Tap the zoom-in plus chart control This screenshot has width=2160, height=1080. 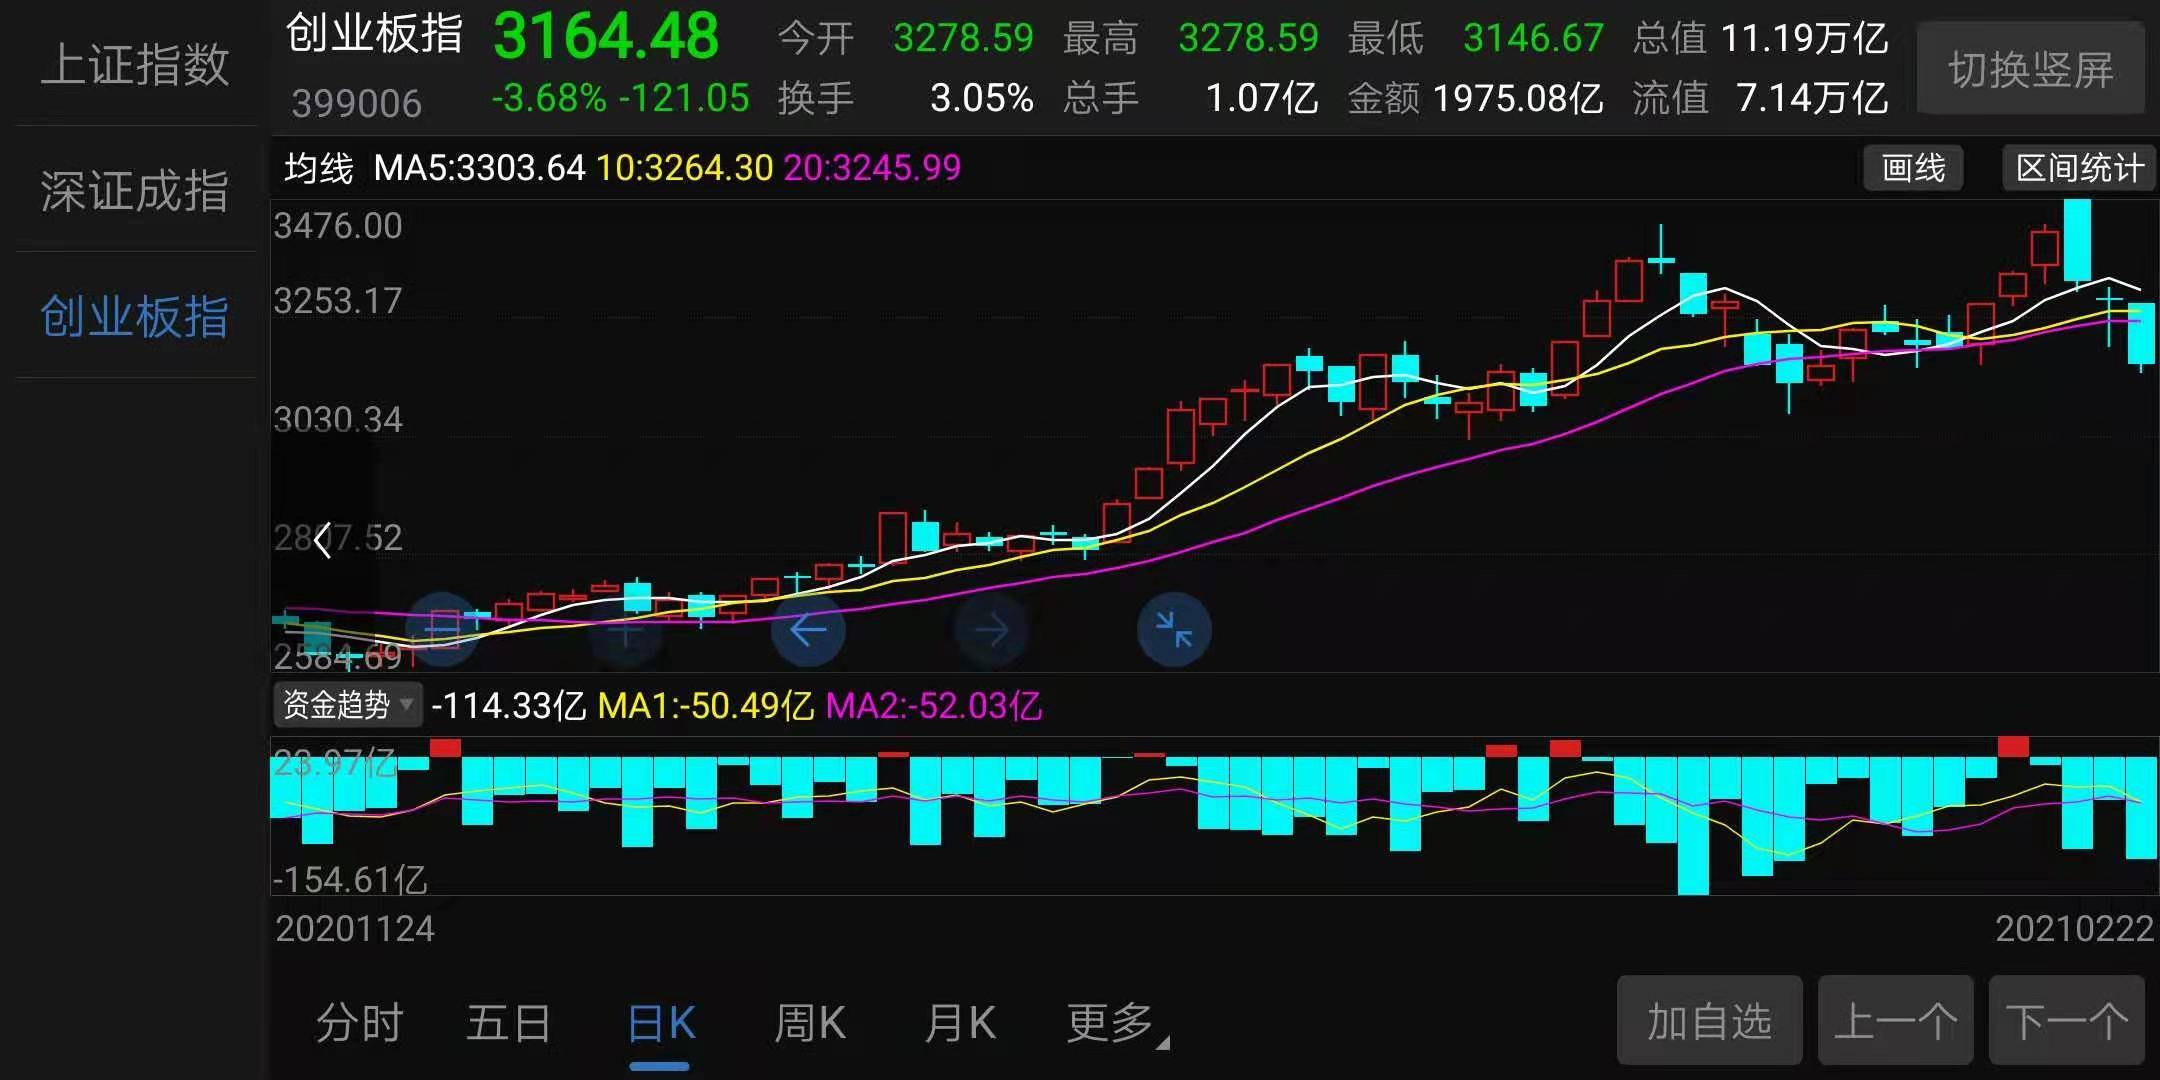coord(626,630)
